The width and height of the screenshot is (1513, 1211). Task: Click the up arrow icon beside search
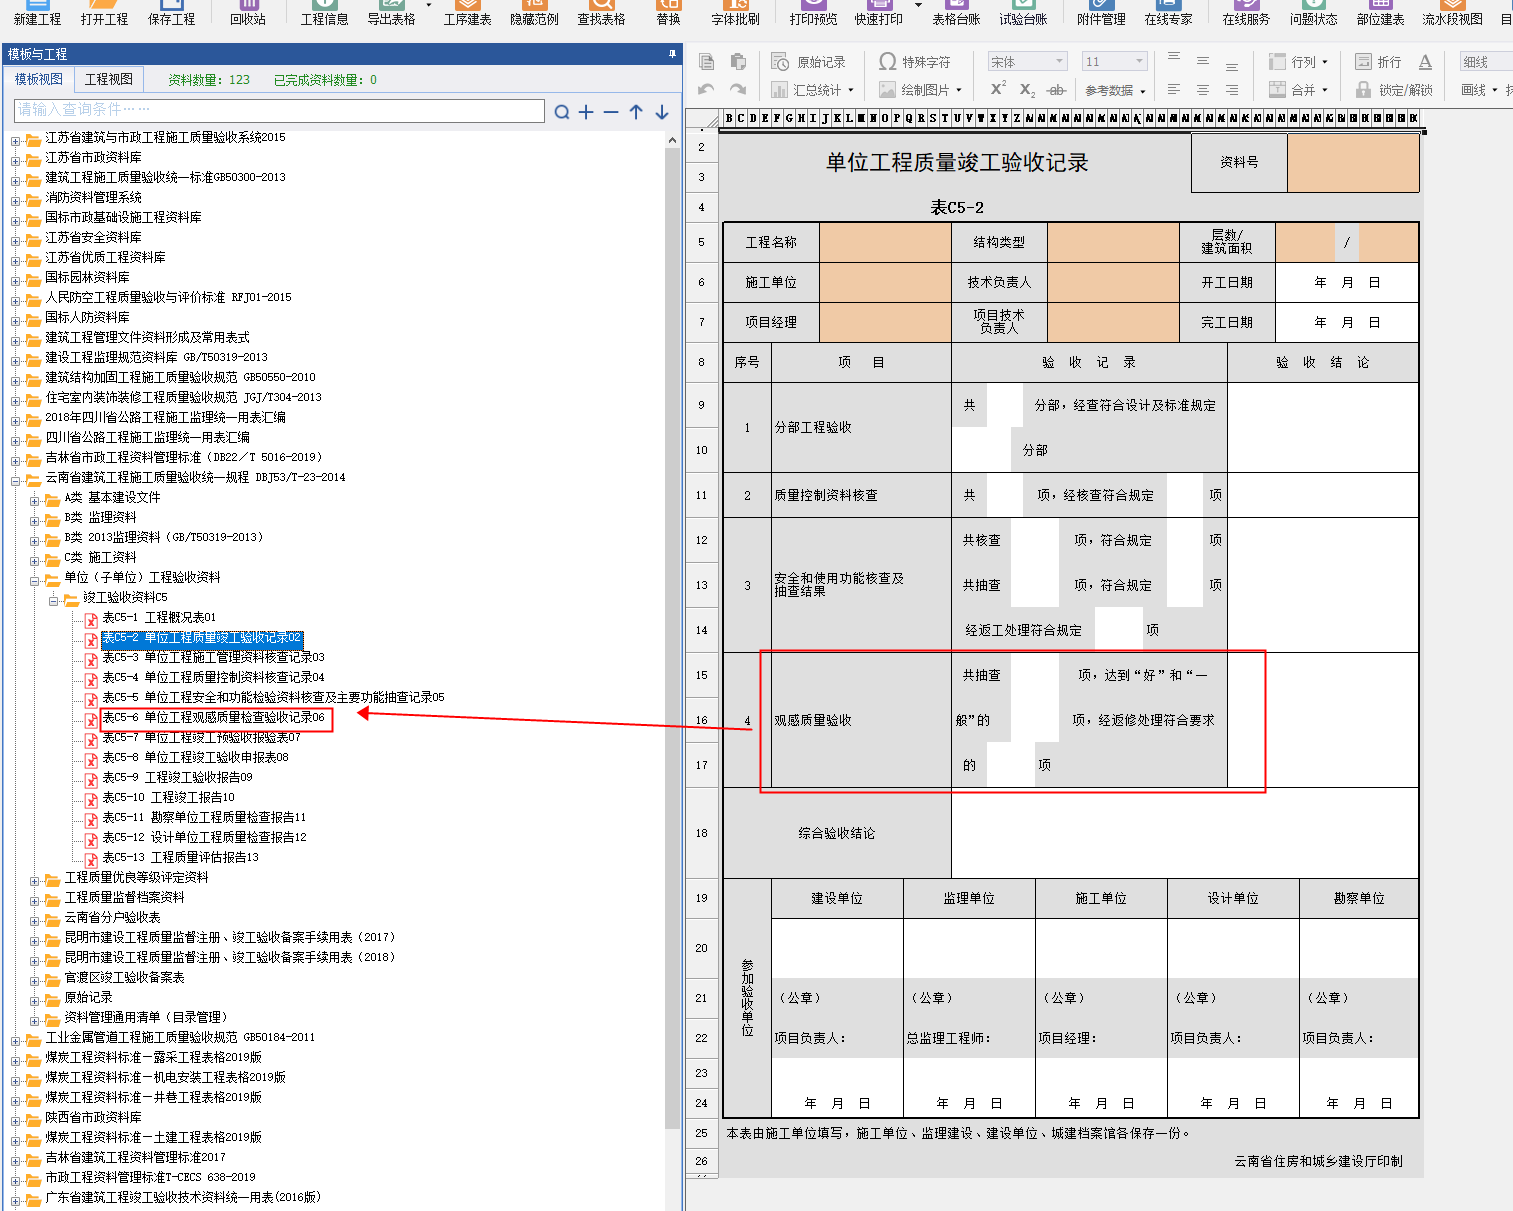click(636, 112)
